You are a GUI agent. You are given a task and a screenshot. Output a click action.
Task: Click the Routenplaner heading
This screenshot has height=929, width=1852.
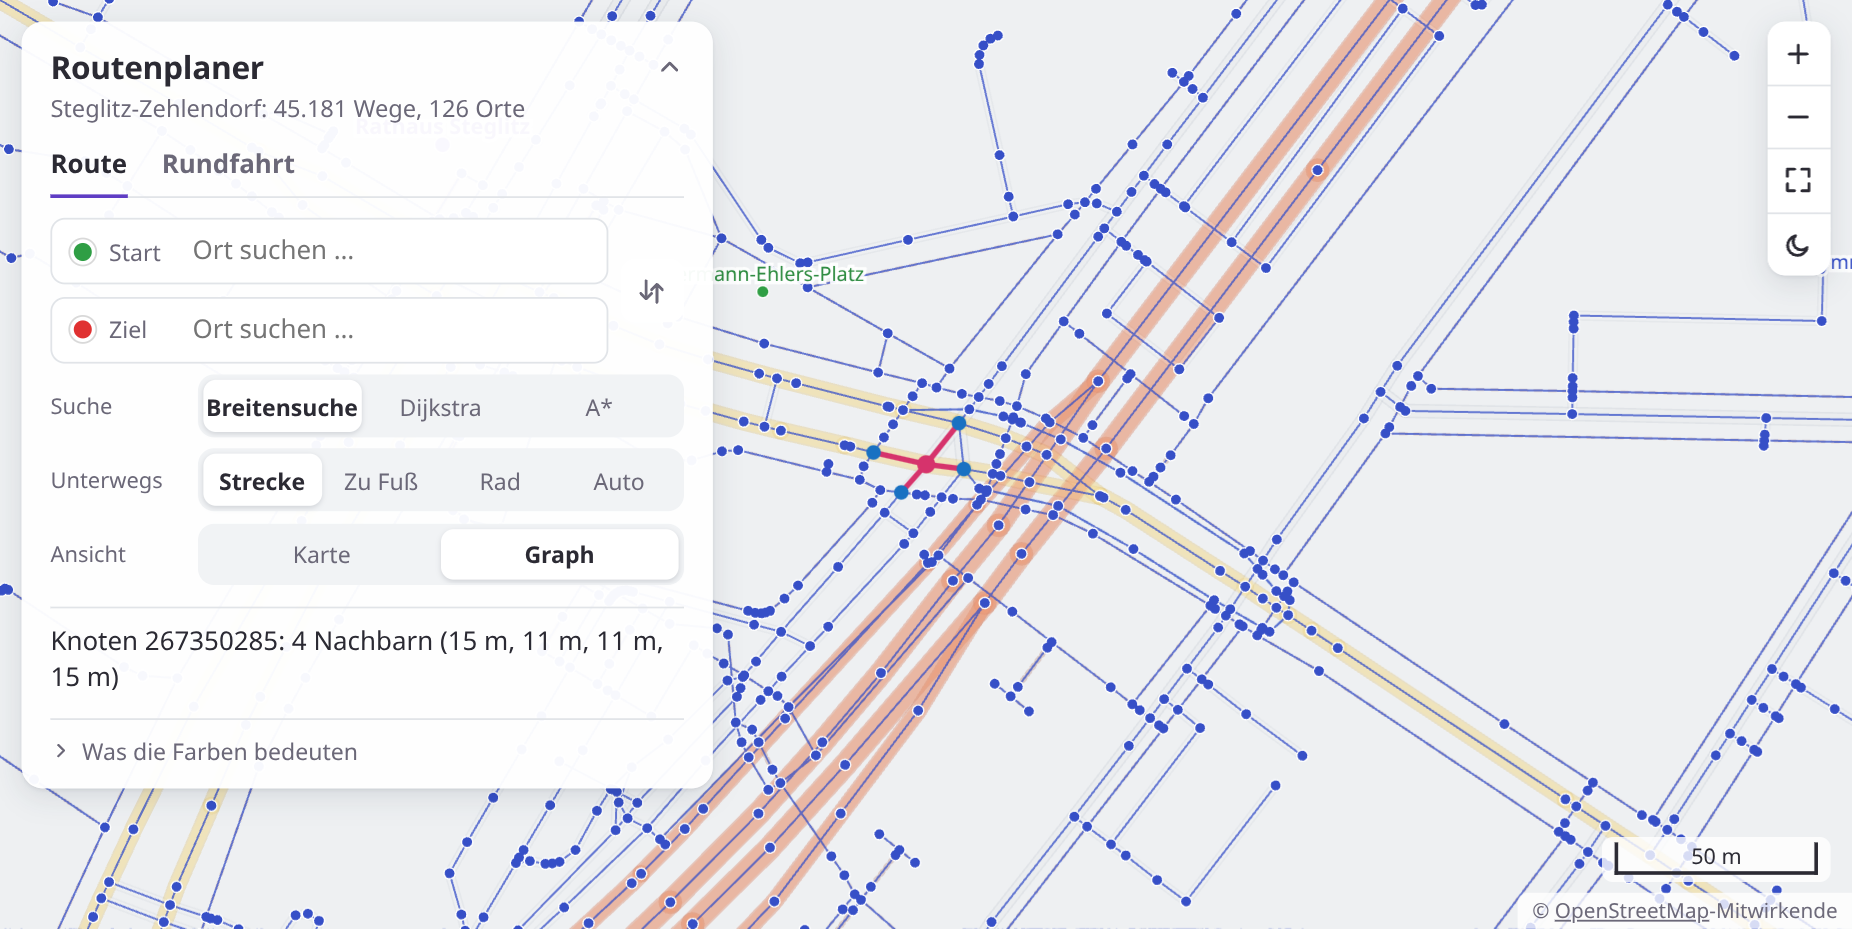point(157,68)
